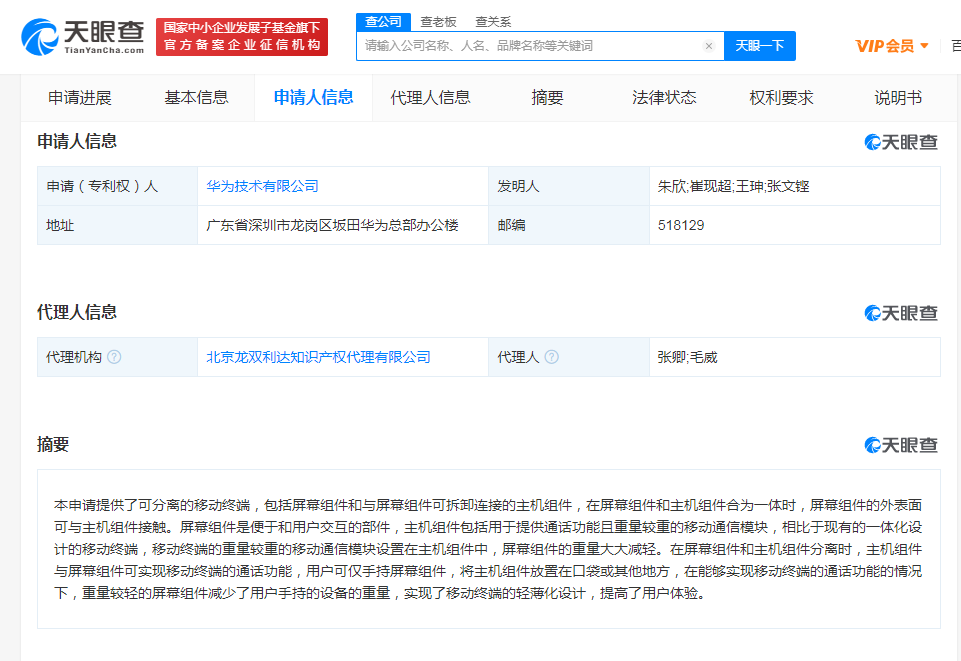Switch to the 查公司 search tab
The width and height of the screenshot is (961, 661).
(383, 22)
